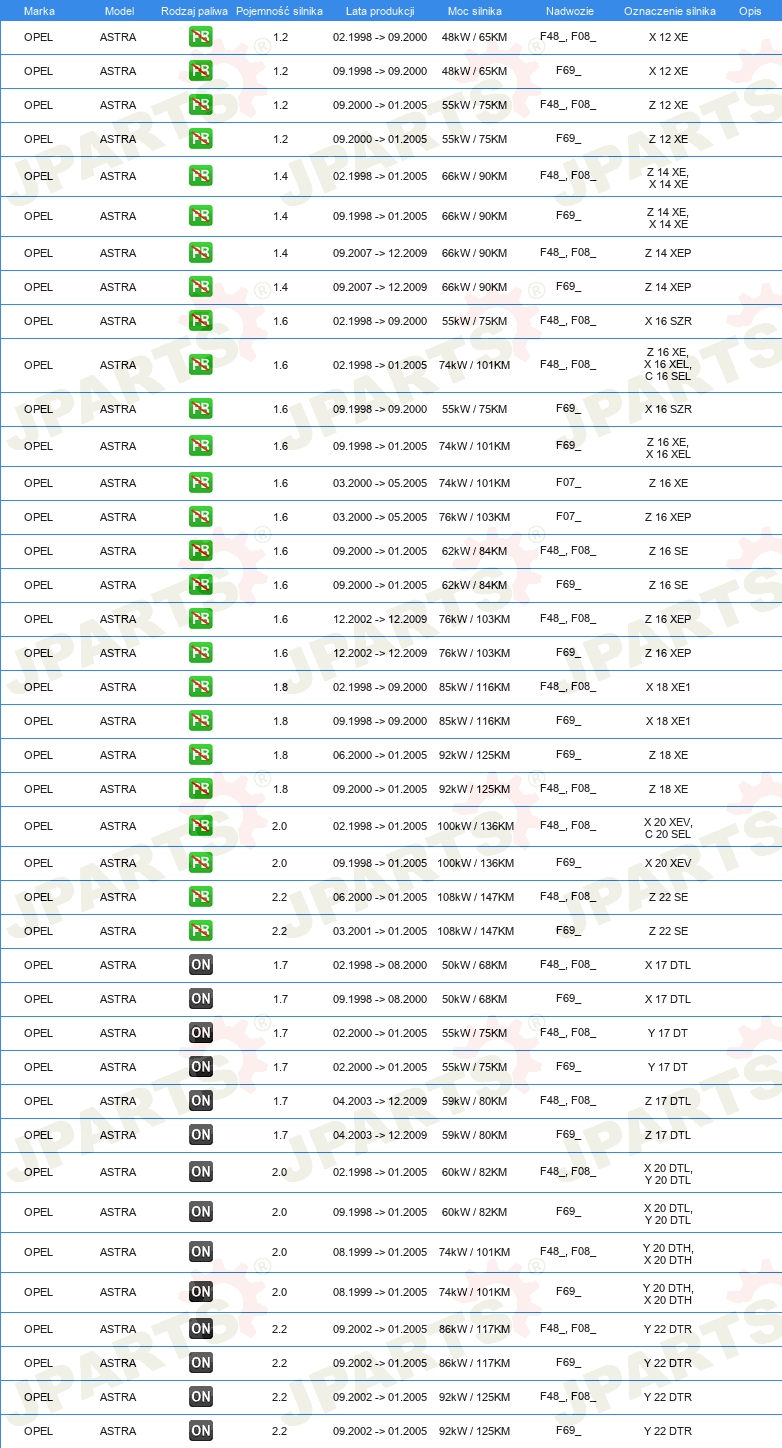Click the Oznaczenie silnika column header
Screen dimensions: 782x1448
click(670, 11)
